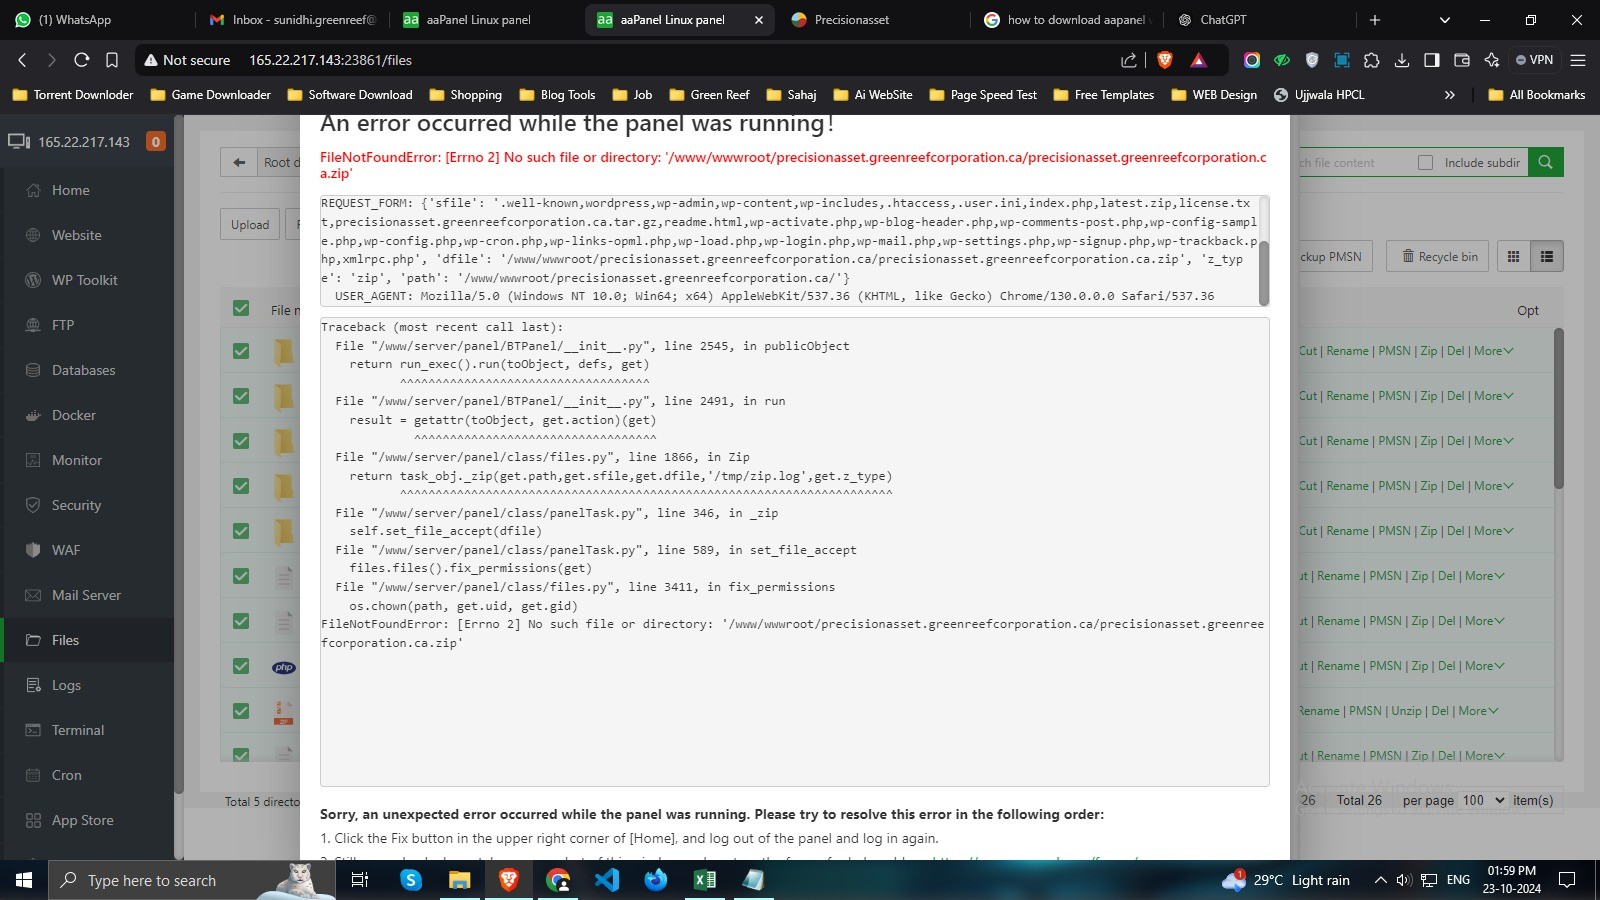
Task: Open the Free Templates bookmark folder
Action: (x=1104, y=95)
